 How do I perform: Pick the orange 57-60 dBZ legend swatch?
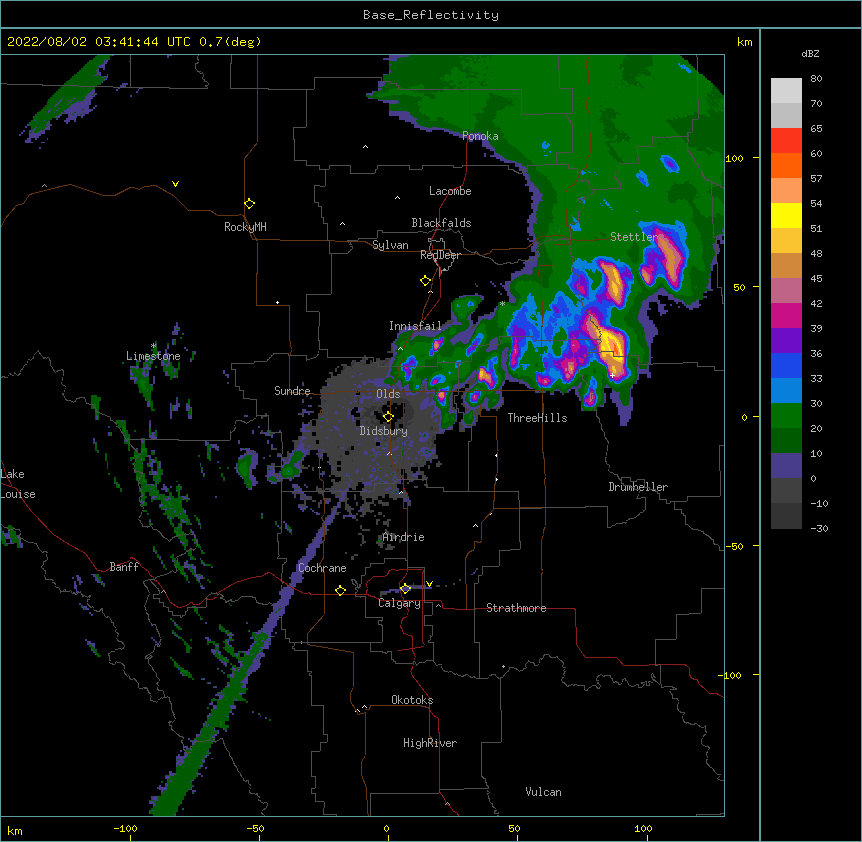pos(786,165)
